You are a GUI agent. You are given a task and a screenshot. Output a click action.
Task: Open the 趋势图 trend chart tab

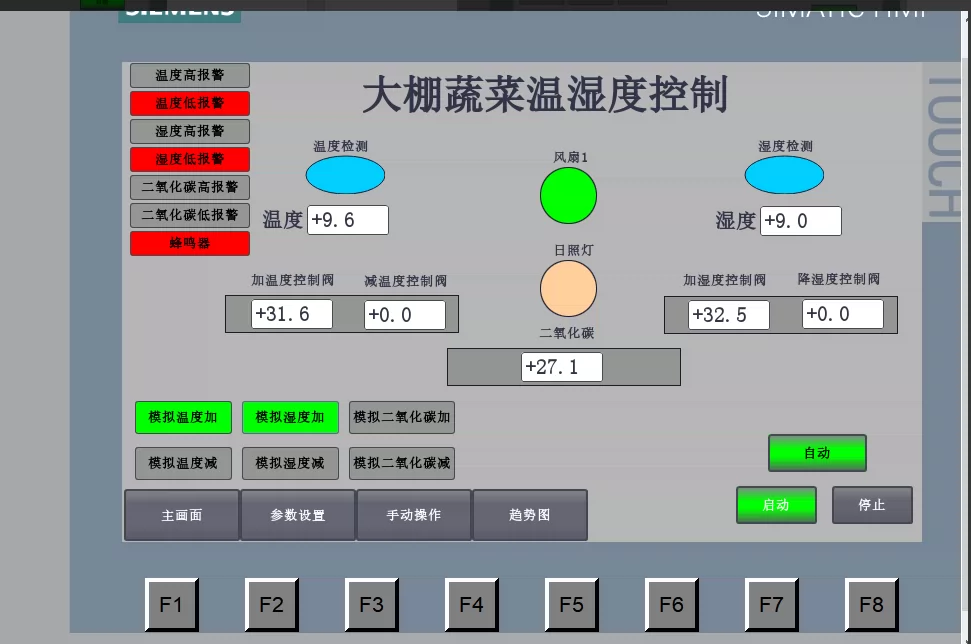point(530,515)
